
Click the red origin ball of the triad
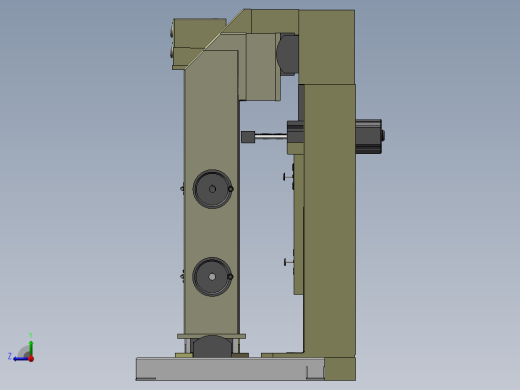(31, 359)
